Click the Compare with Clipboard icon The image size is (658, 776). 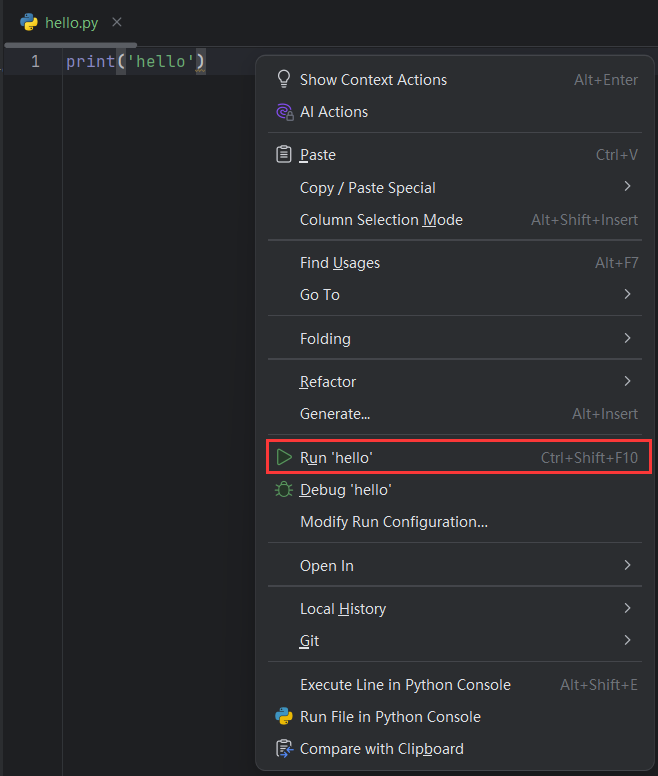[284, 749]
